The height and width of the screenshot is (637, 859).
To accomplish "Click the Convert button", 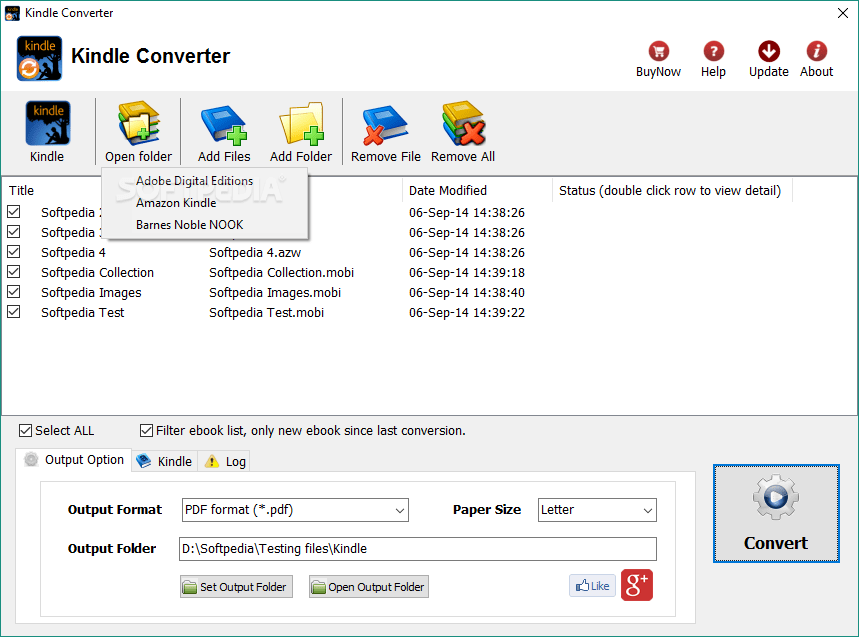I will [x=776, y=513].
